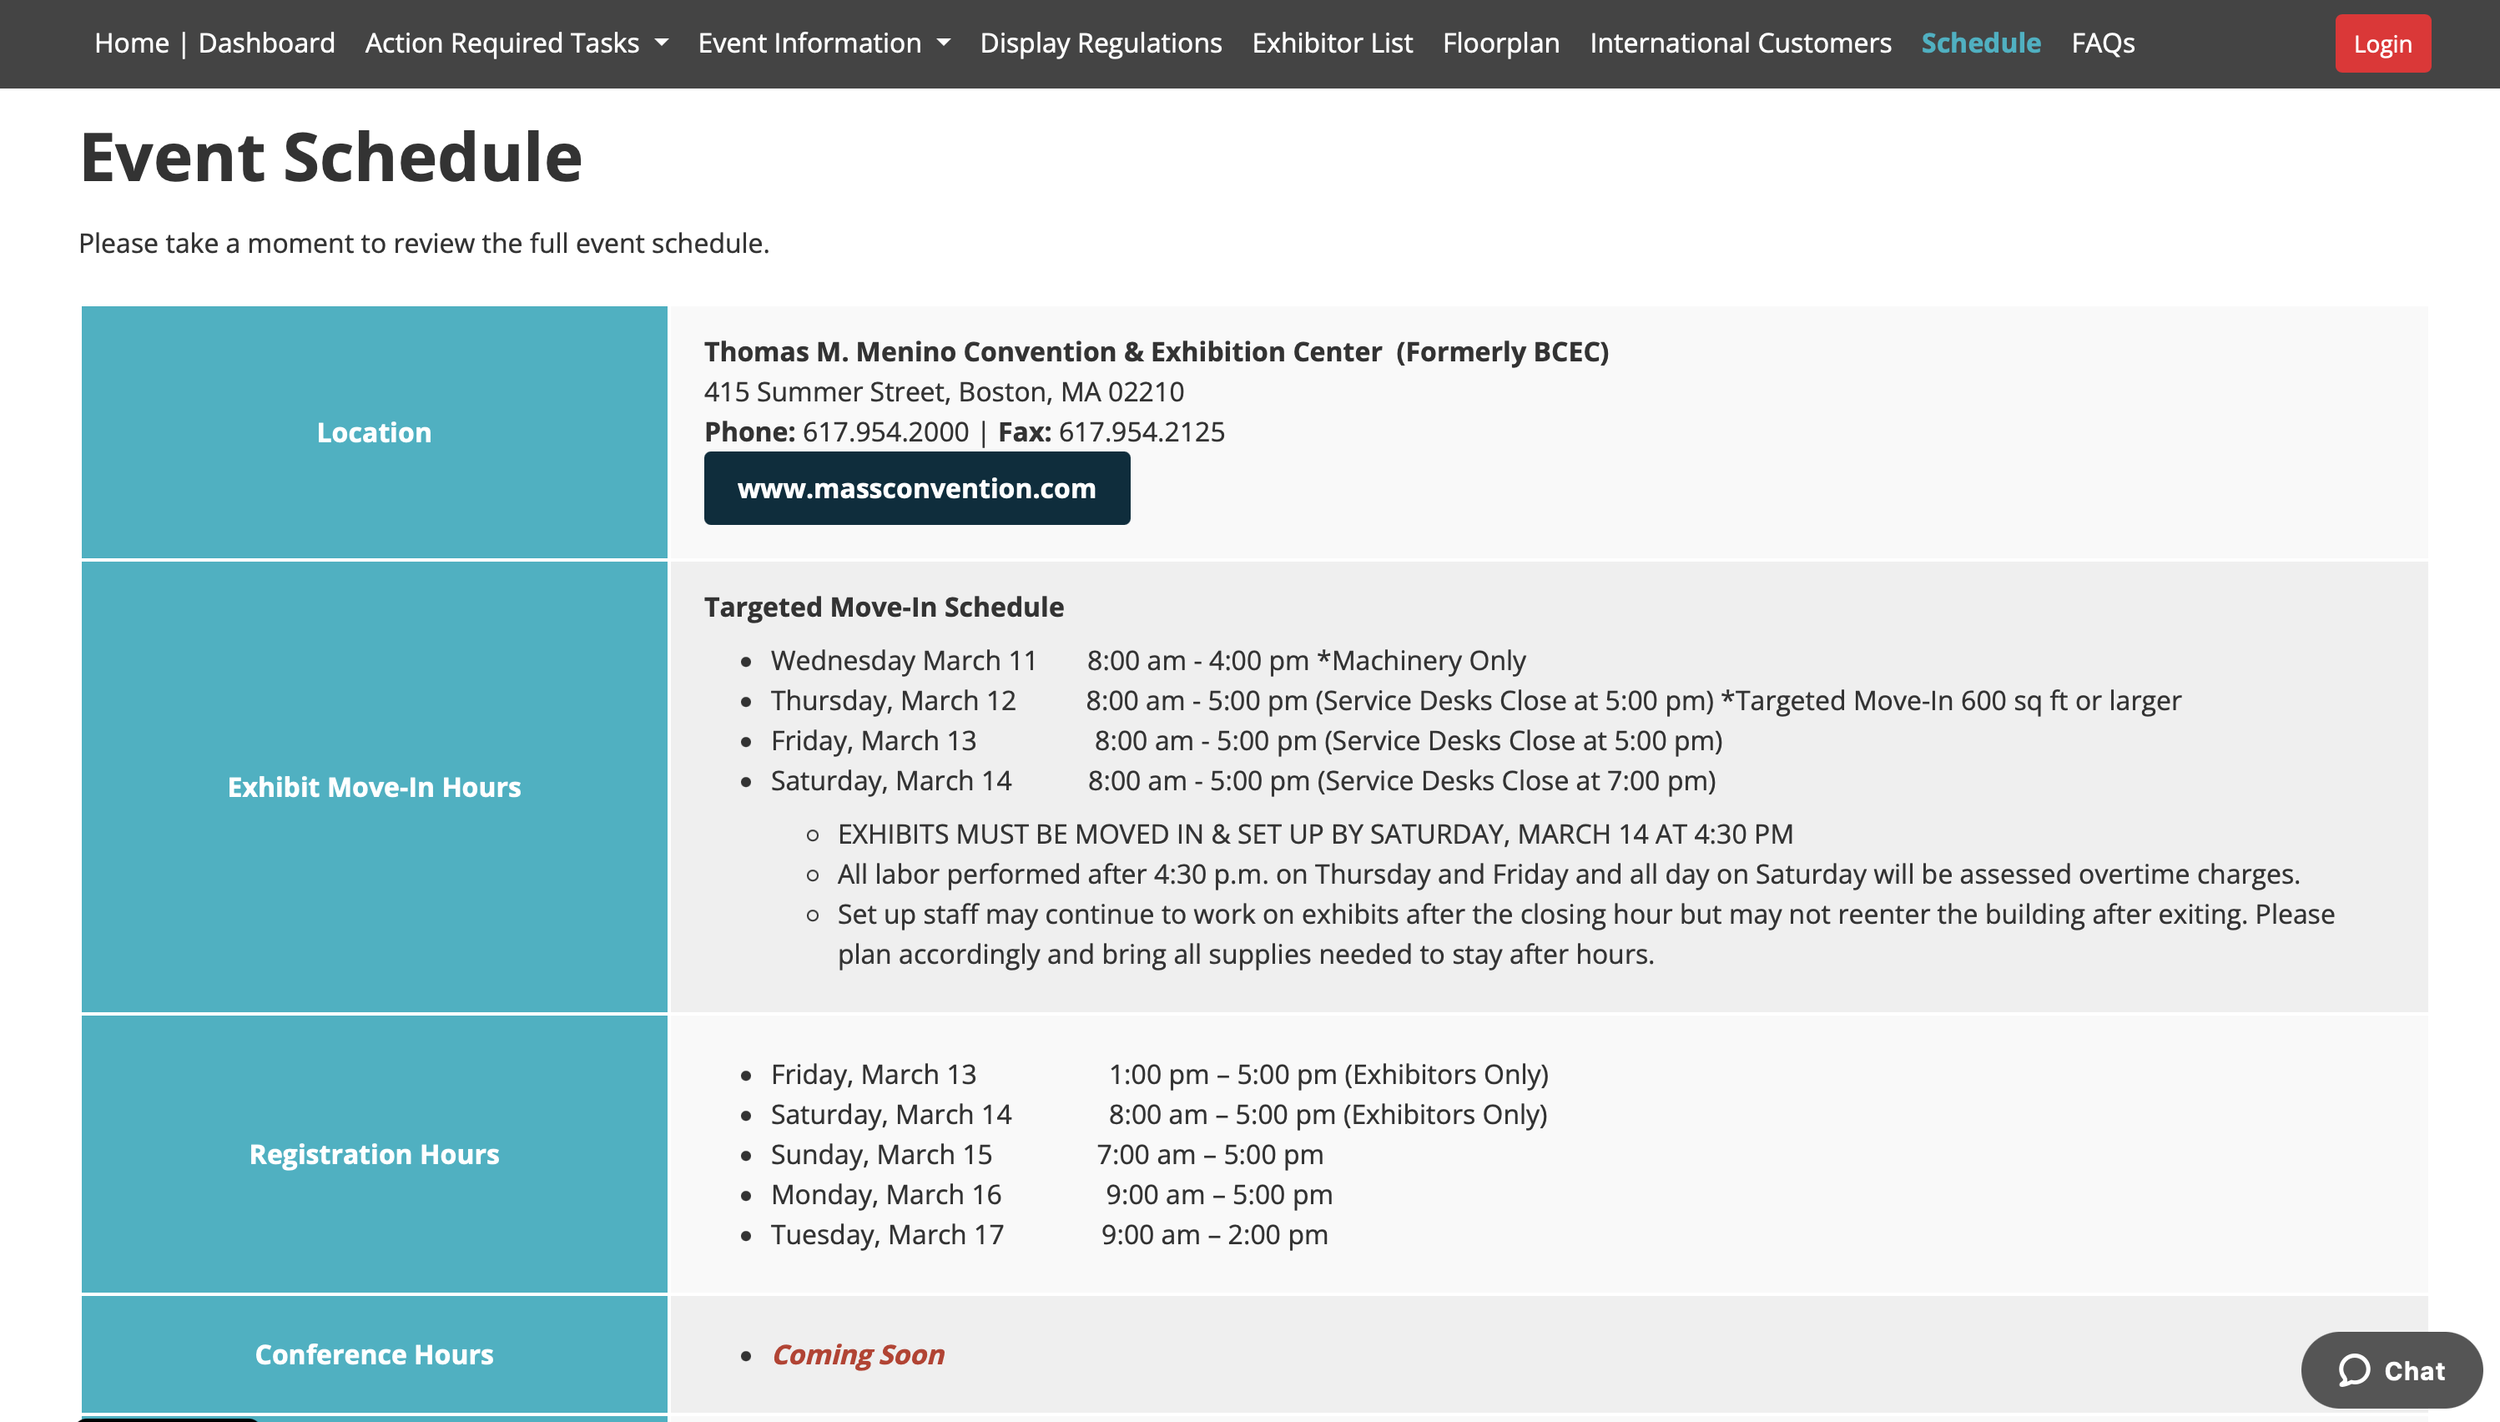Image resolution: width=2500 pixels, height=1422 pixels.
Task: Click the Conference Hours header cell
Action: click(374, 1354)
